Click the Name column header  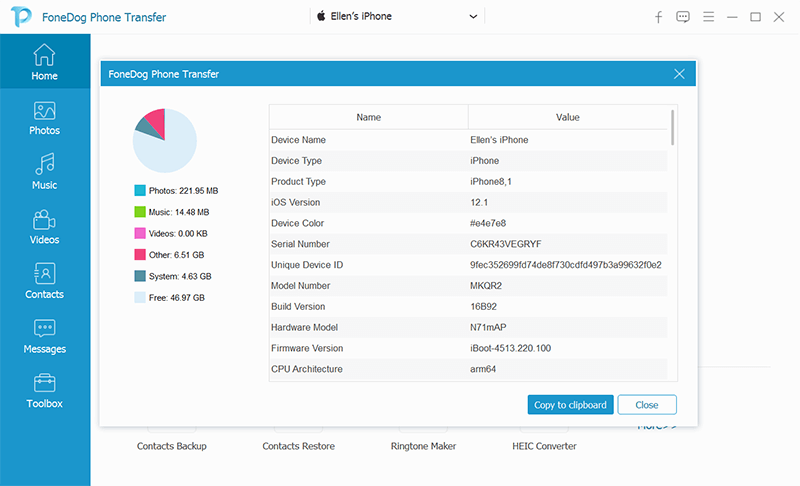[368, 117]
